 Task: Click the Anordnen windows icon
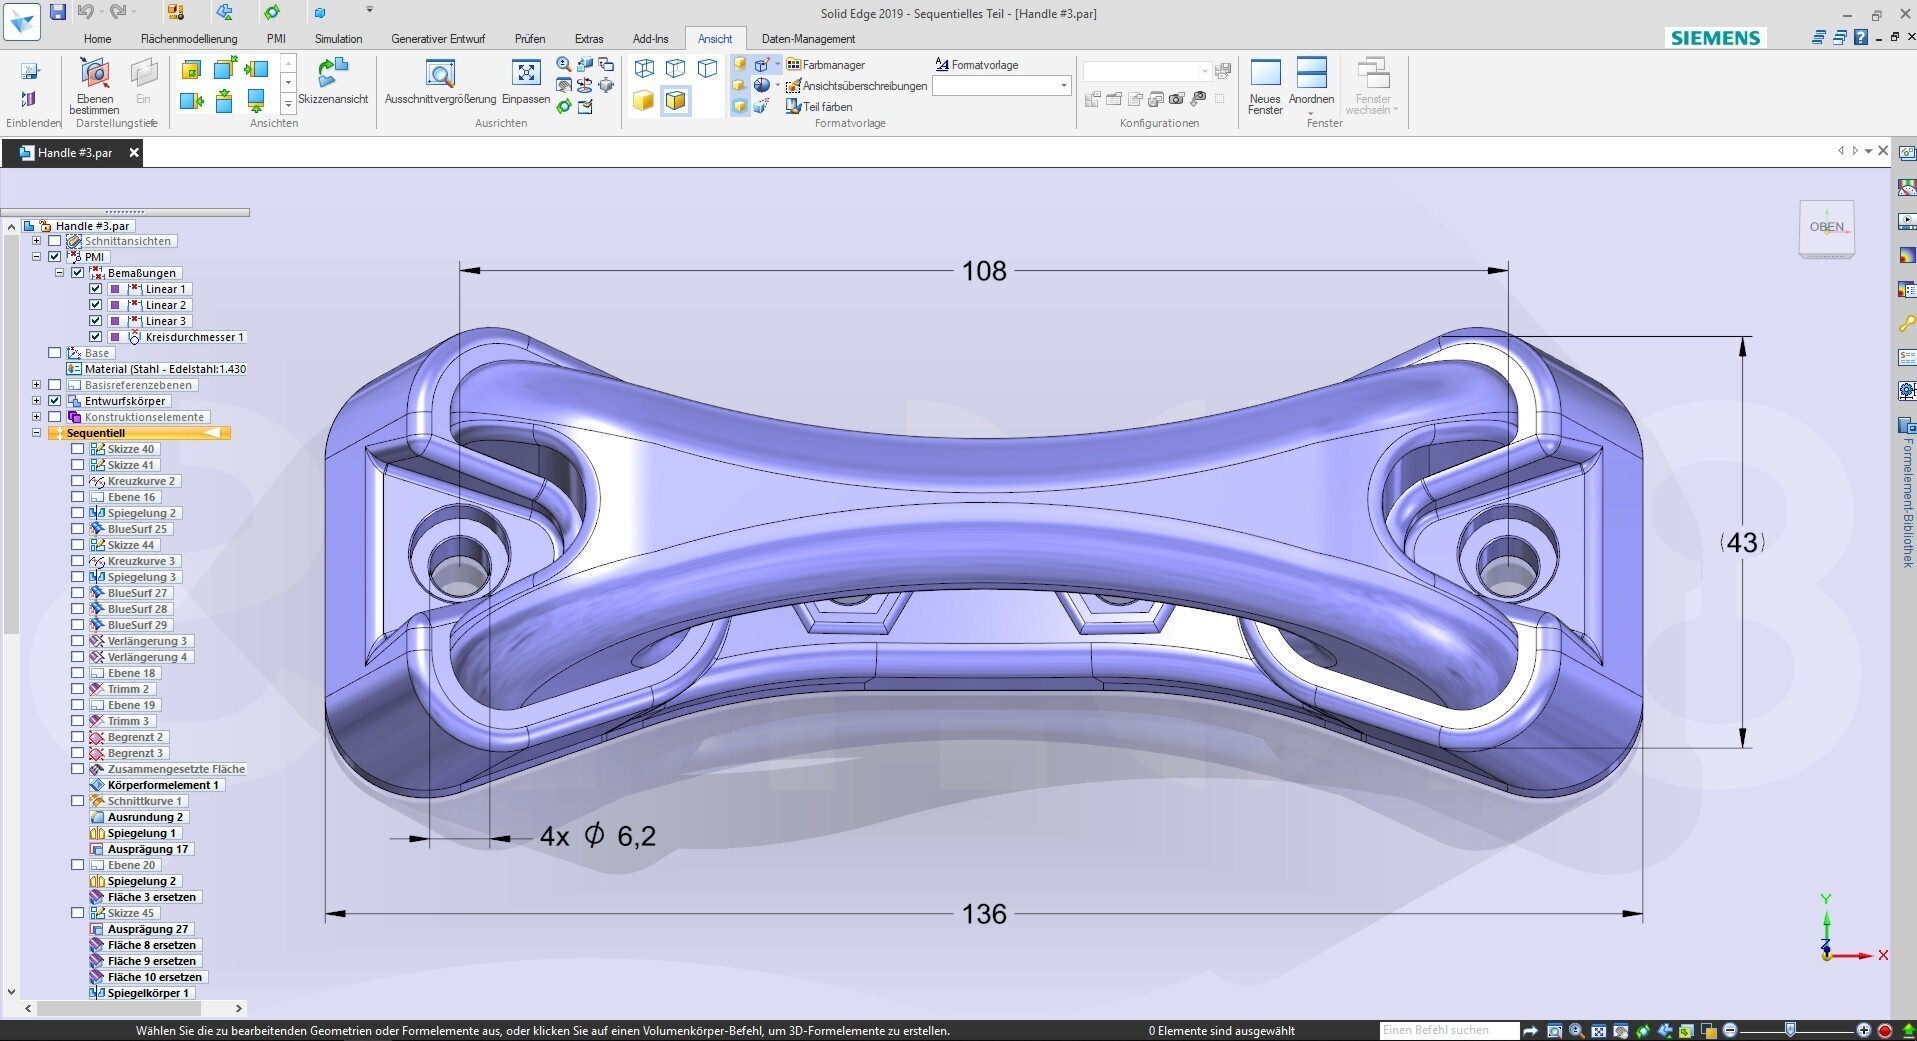(1311, 74)
